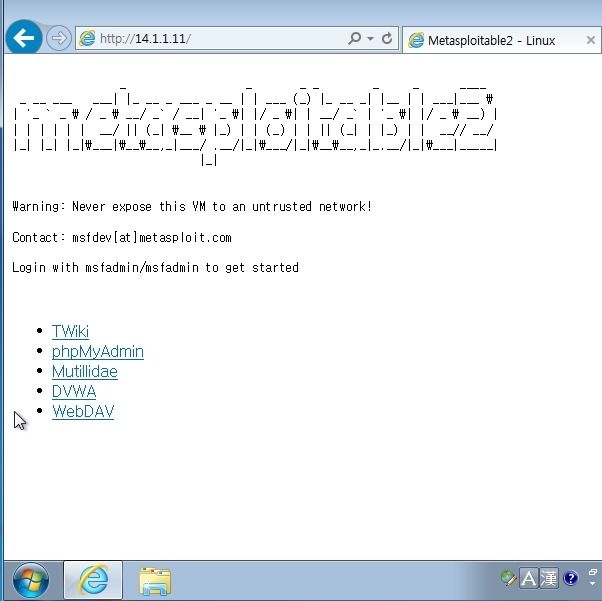Click the search magnifier in address bar
The width and height of the screenshot is (602, 601).
point(354,38)
